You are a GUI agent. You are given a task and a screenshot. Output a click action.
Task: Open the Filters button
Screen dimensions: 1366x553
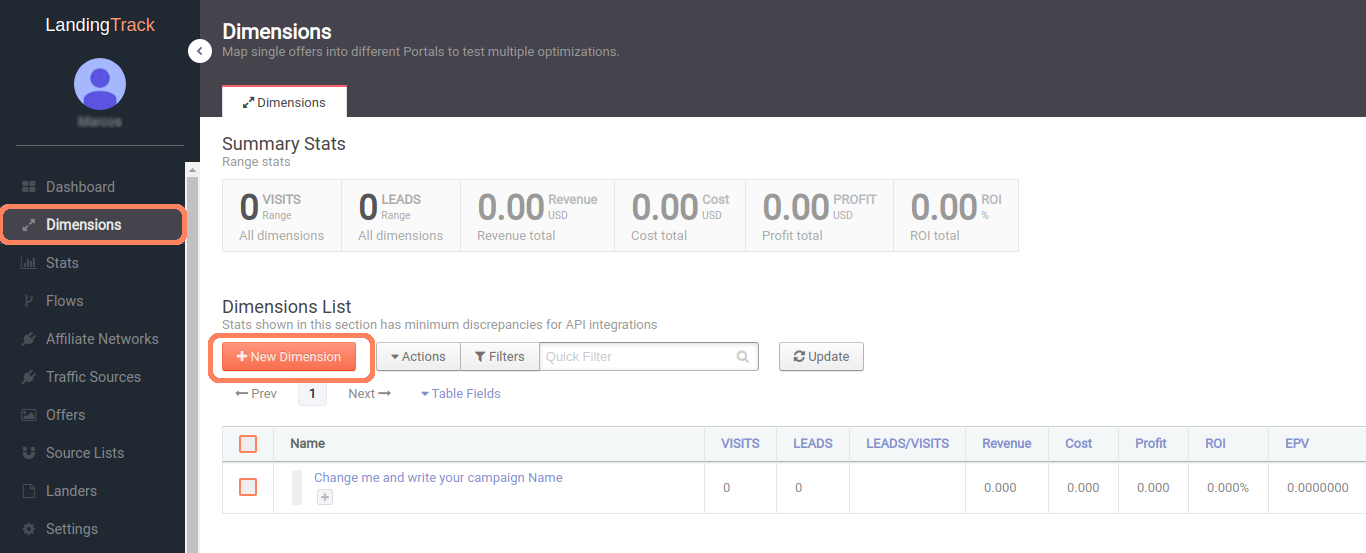(500, 357)
